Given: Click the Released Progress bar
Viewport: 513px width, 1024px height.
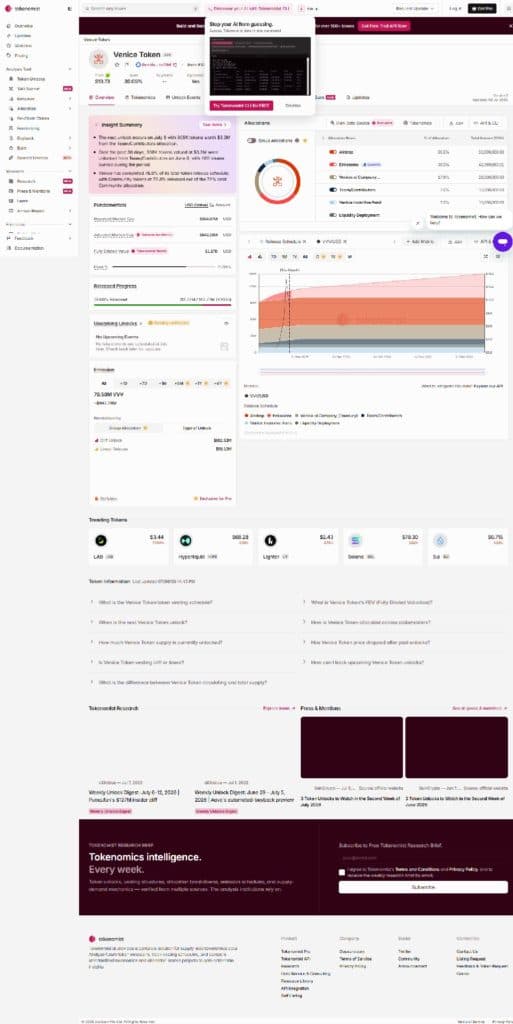Looking at the screenshot, I should [x=163, y=304].
